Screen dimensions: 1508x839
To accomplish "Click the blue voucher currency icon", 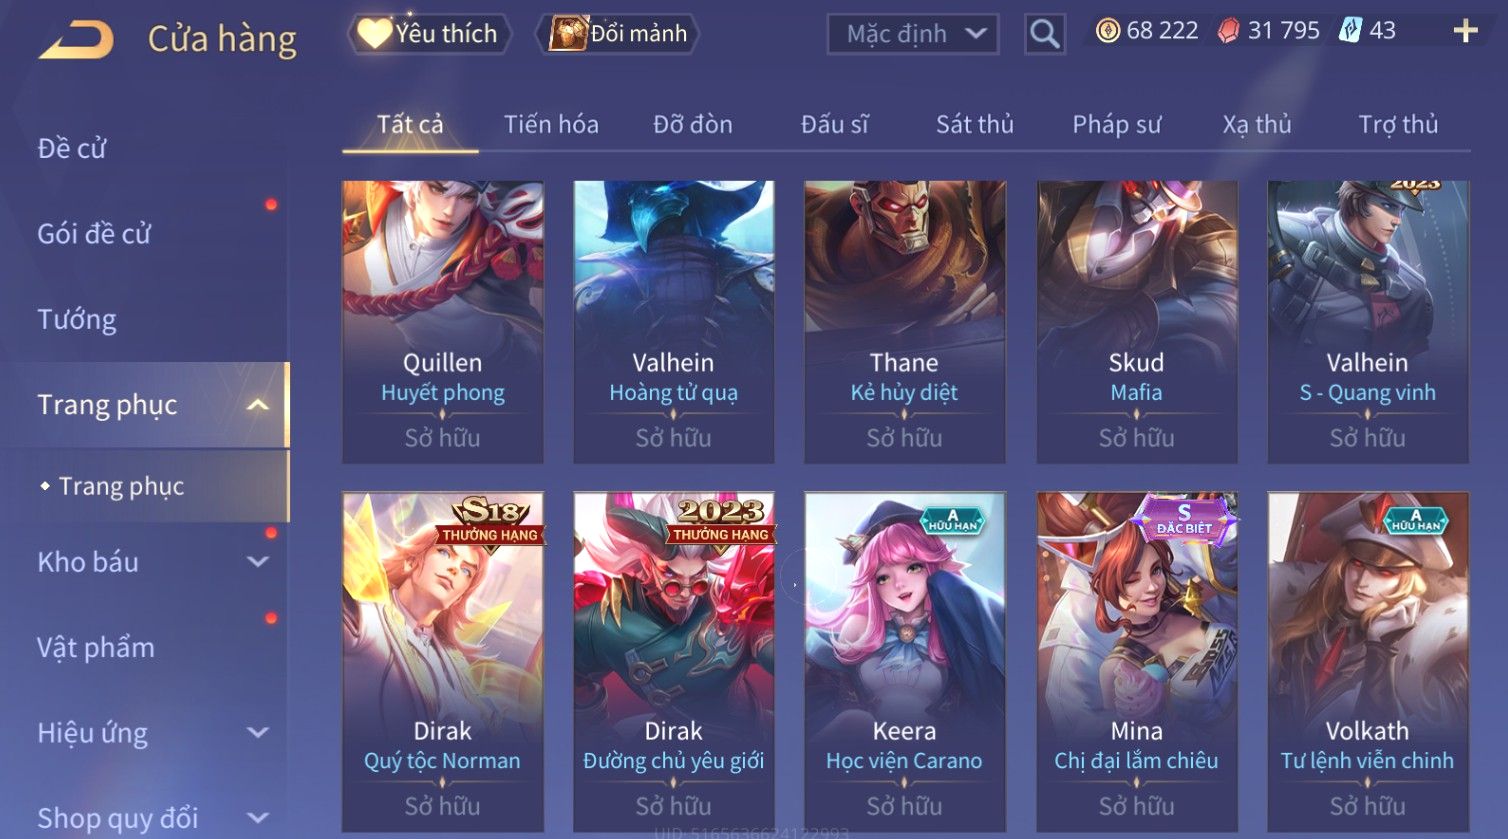I will coord(1350,31).
